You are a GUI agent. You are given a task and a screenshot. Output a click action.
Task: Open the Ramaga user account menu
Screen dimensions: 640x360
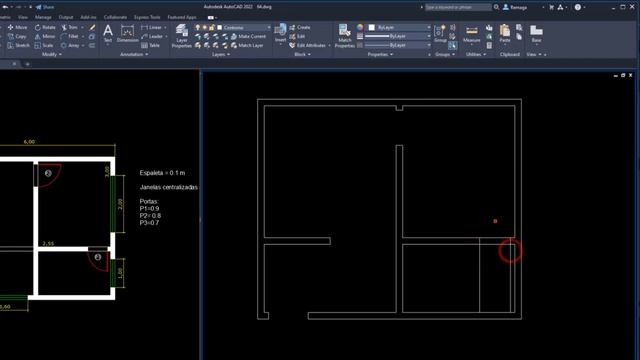click(515, 7)
